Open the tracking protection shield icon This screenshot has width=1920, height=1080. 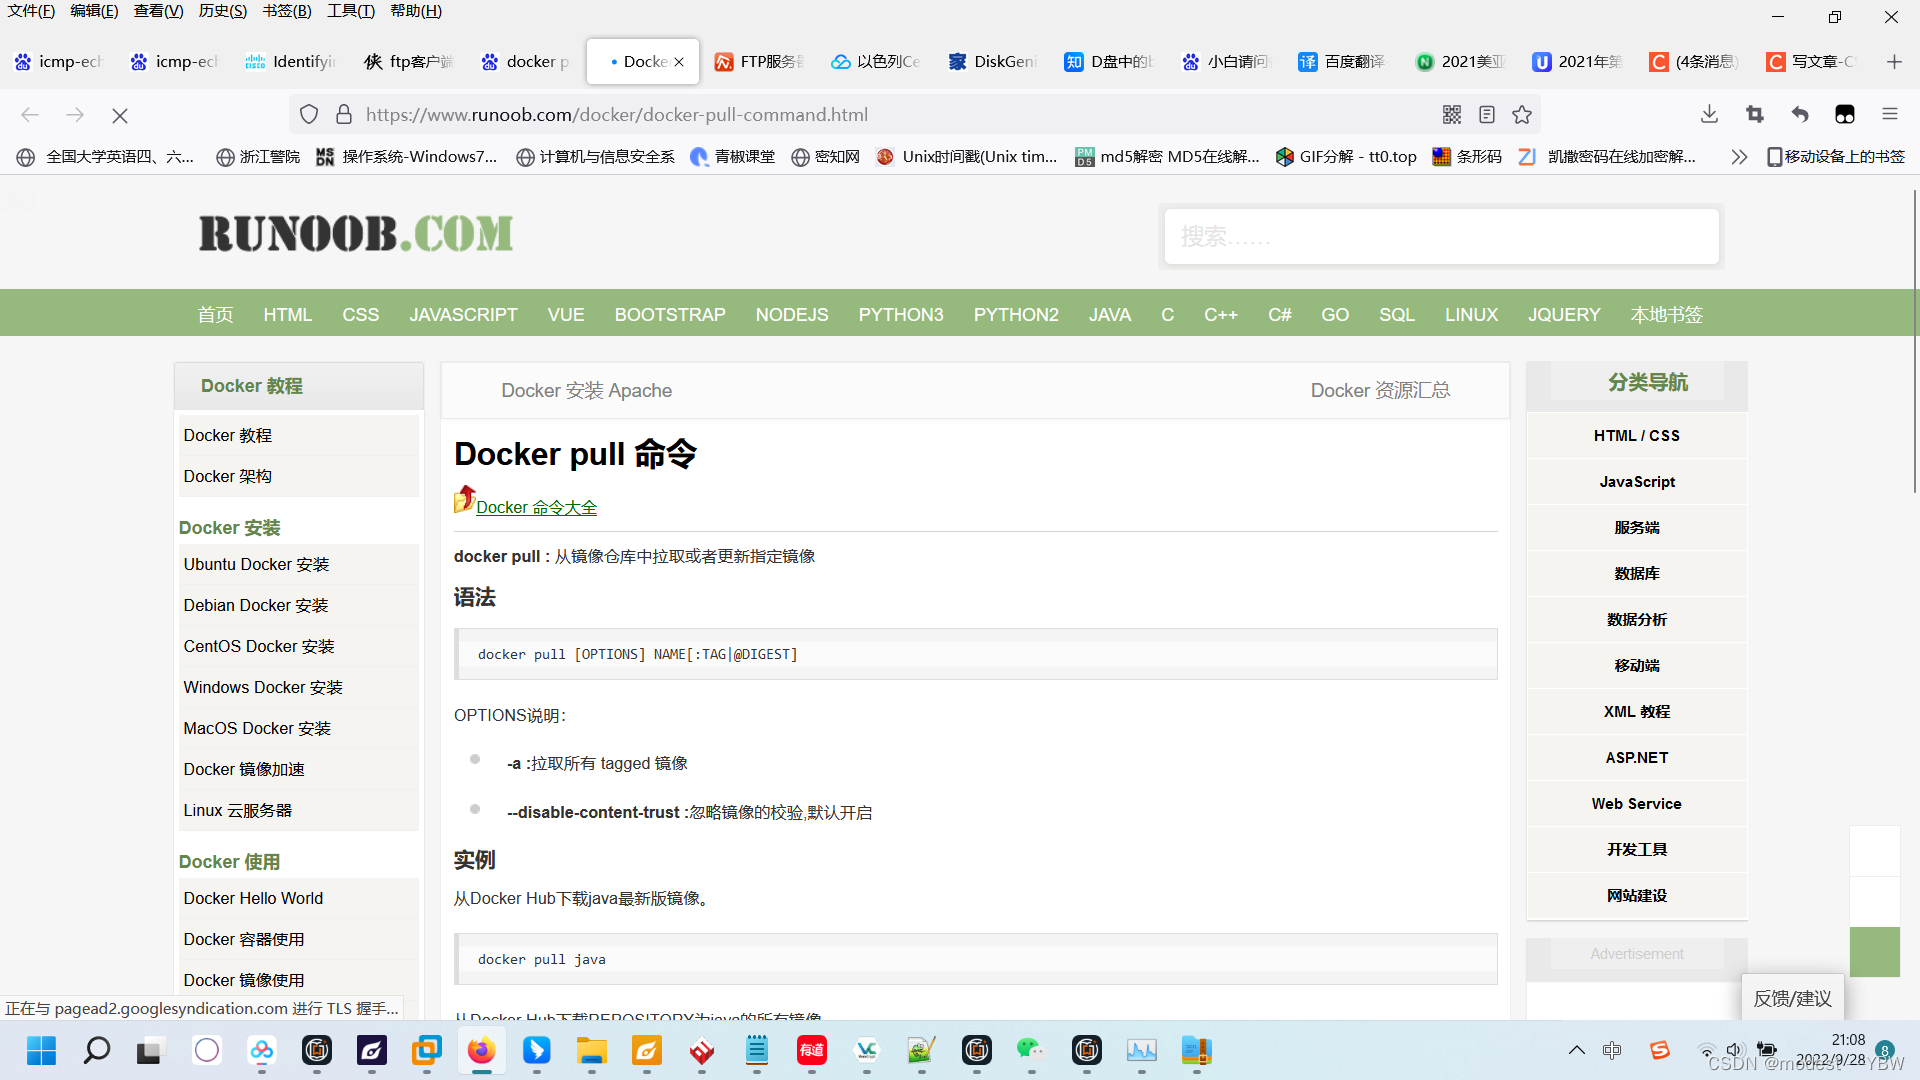point(309,115)
